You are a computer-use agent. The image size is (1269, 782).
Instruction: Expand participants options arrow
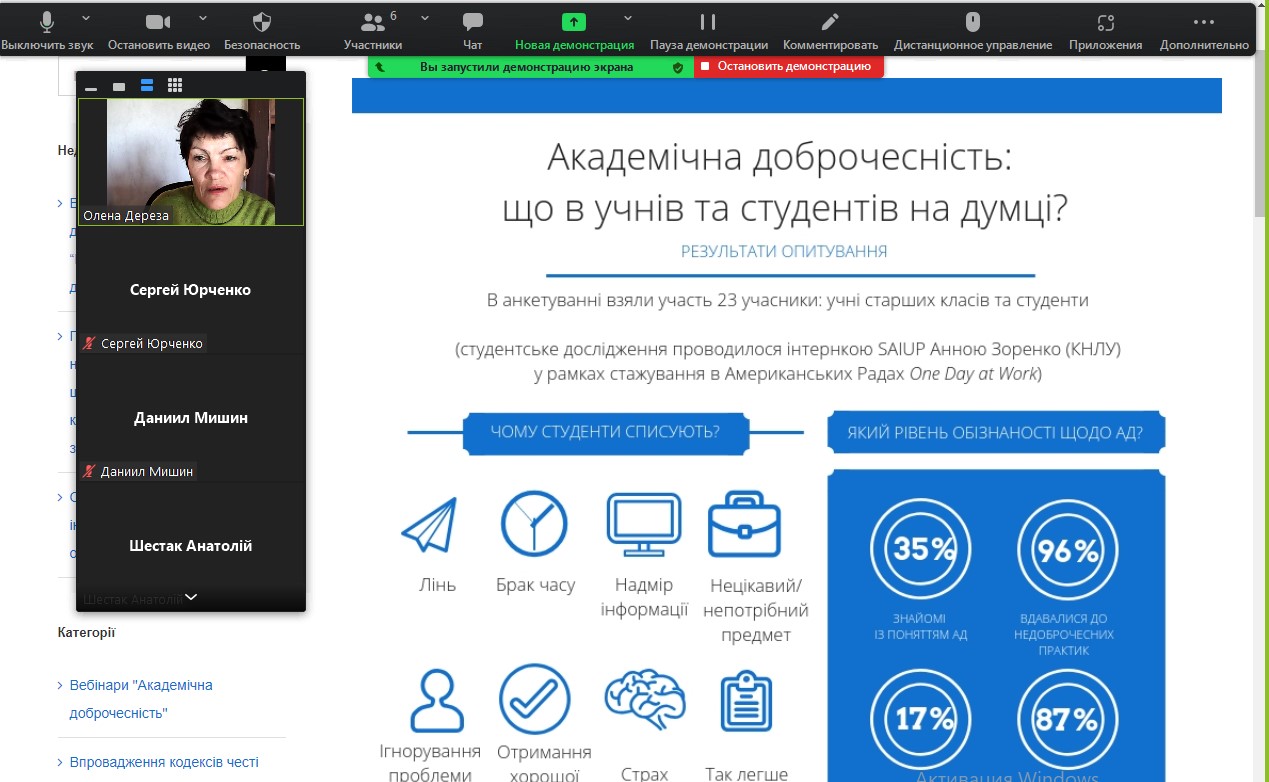(425, 18)
